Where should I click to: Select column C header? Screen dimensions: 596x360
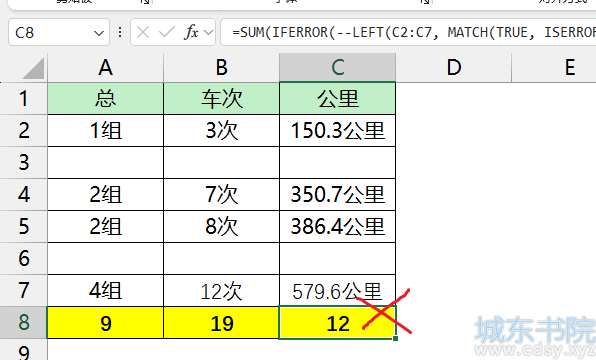pos(338,68)
